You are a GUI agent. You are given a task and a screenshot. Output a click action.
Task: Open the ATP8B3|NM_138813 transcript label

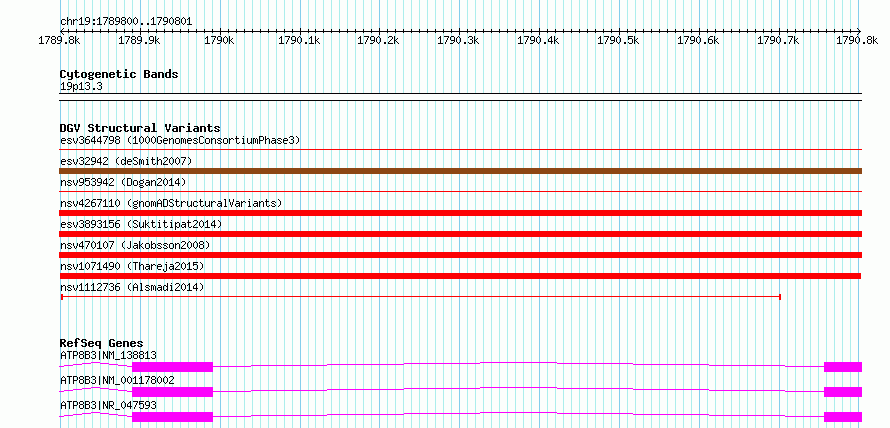pos(108,355)
